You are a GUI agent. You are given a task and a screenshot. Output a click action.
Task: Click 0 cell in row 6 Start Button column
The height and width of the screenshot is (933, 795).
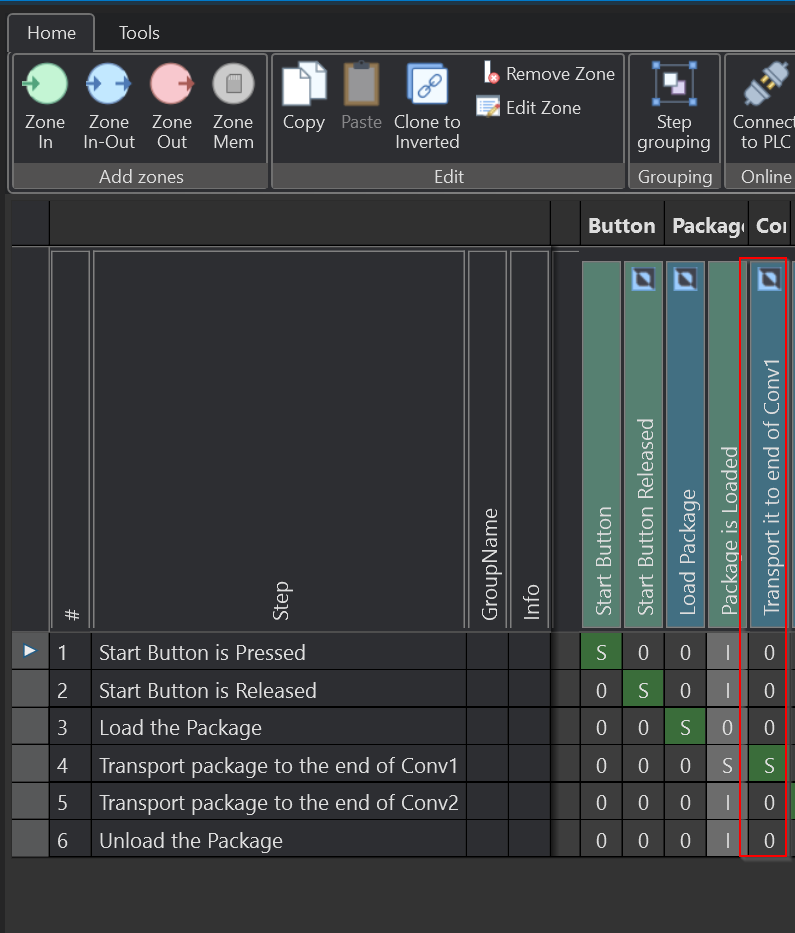(x=602, y=840)
